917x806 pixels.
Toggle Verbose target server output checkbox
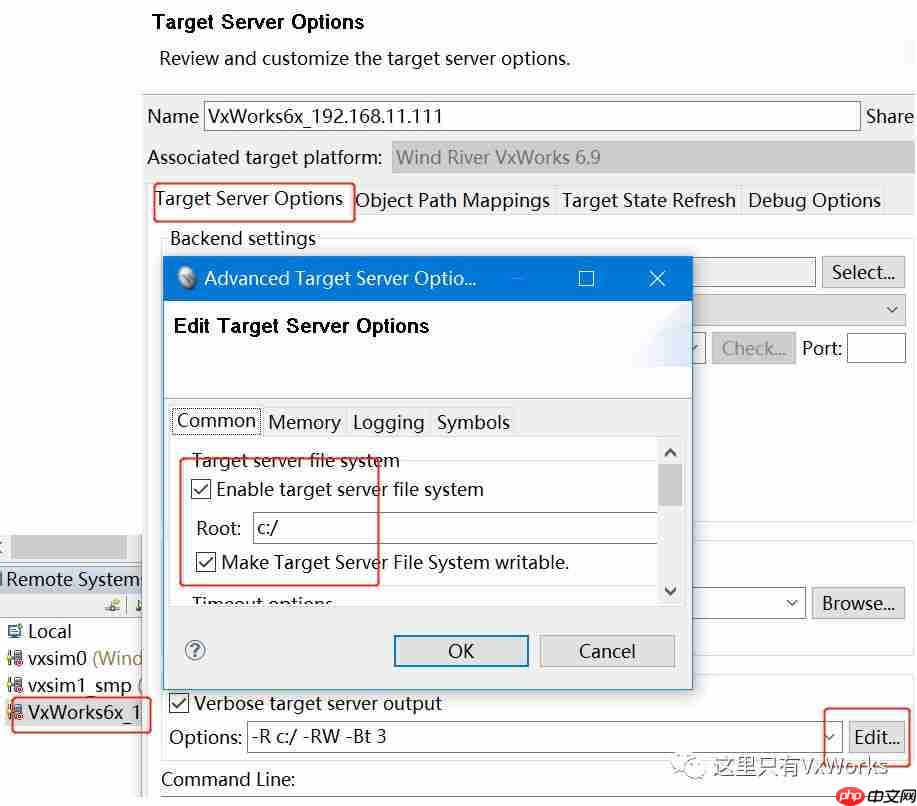pyautogui.click(x=179, y=703)
